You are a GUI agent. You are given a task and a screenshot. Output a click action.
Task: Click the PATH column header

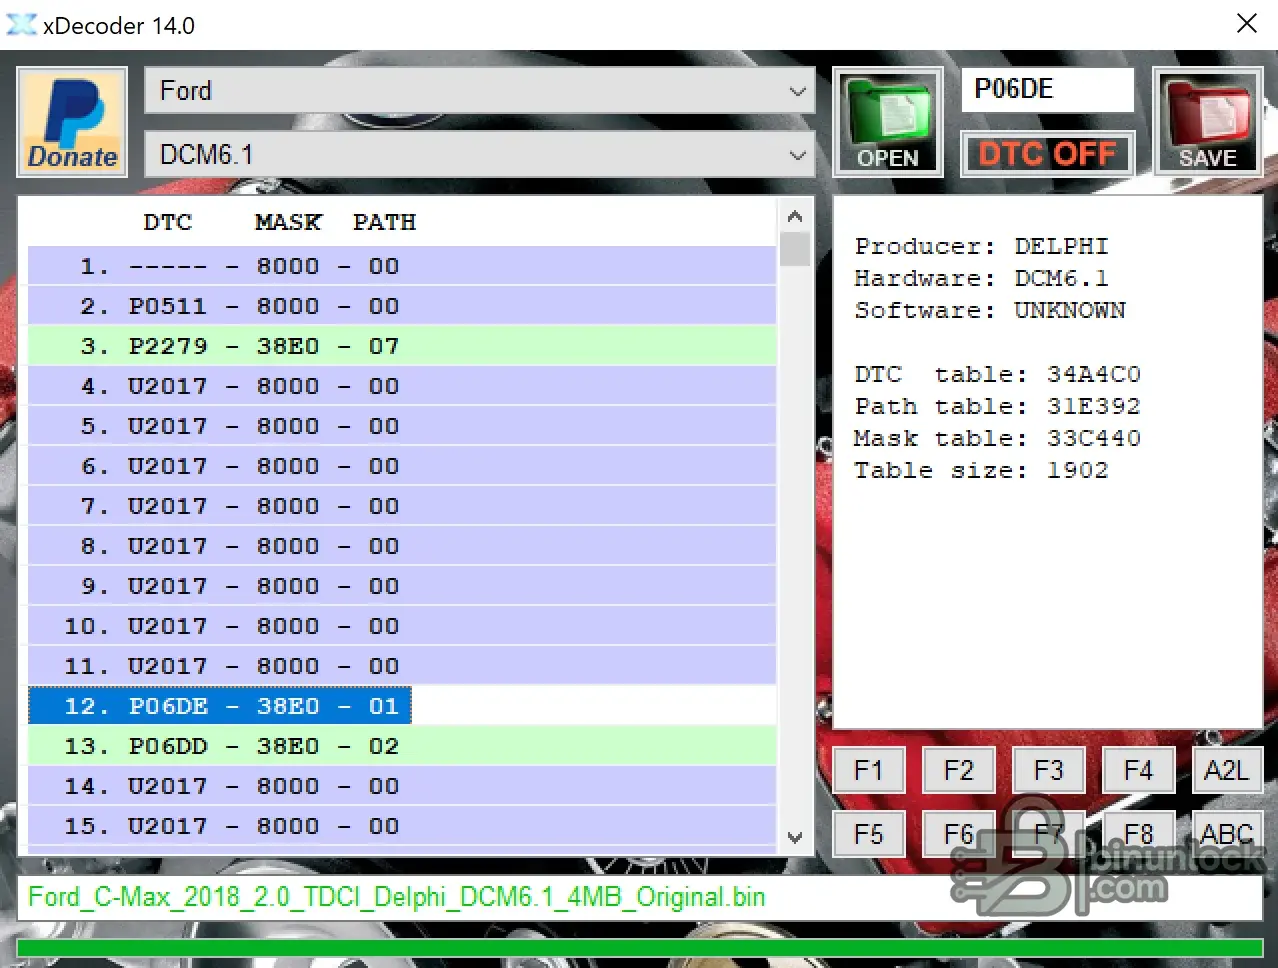pos(384,222)
